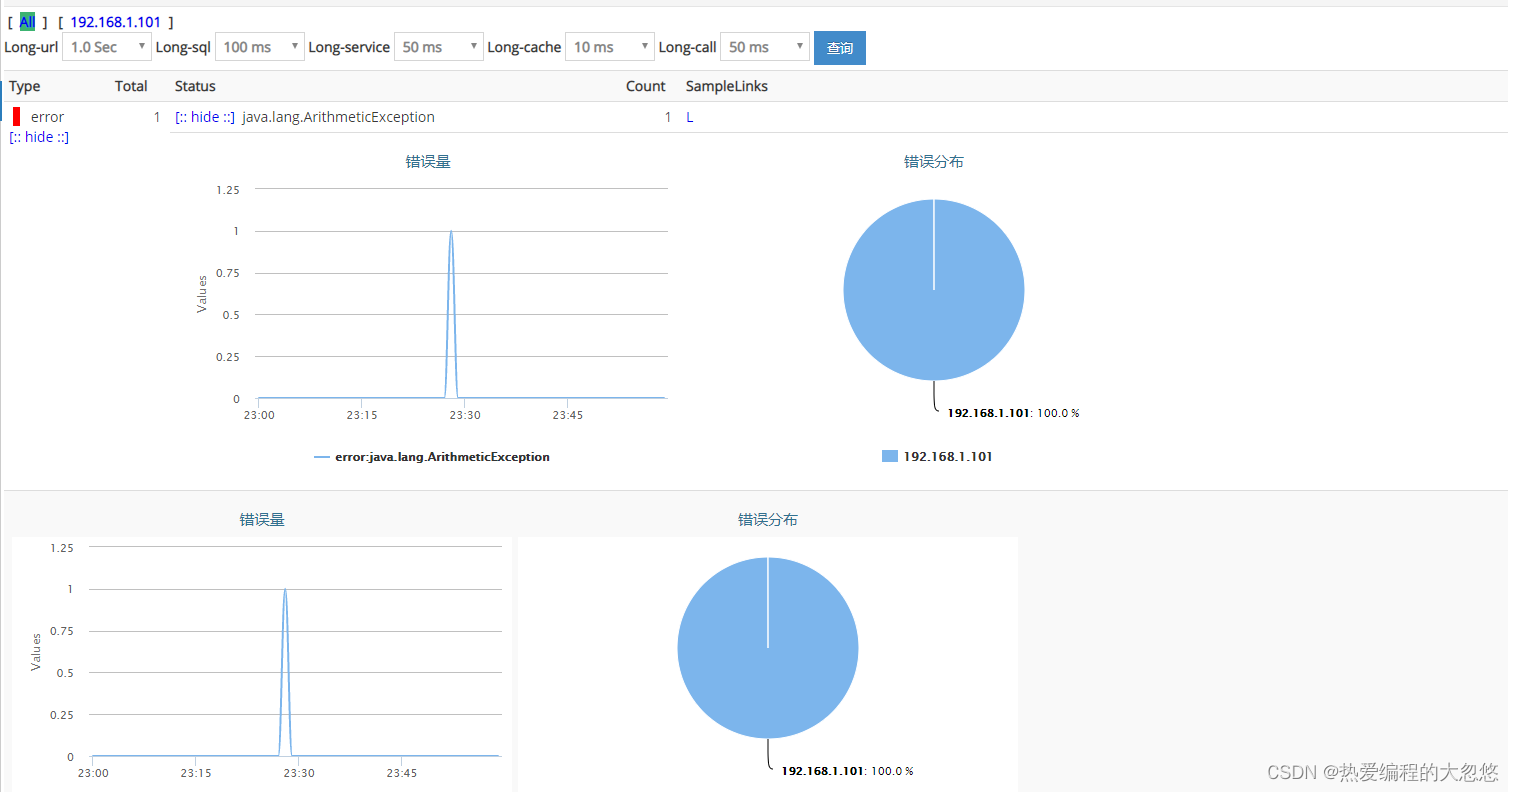Click the Total column header
The width and height of the screenshot is (1514, 792).
131,86
